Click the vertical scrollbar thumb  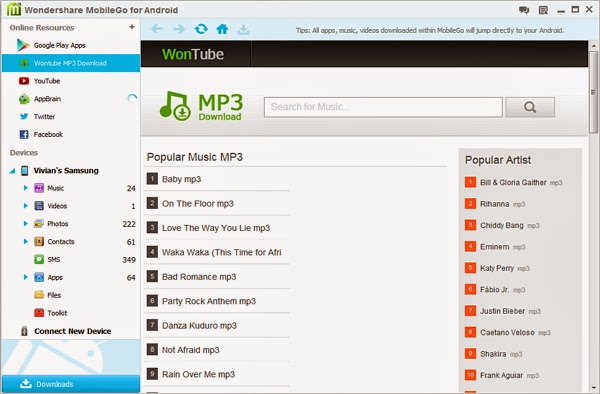pos(593,93)
